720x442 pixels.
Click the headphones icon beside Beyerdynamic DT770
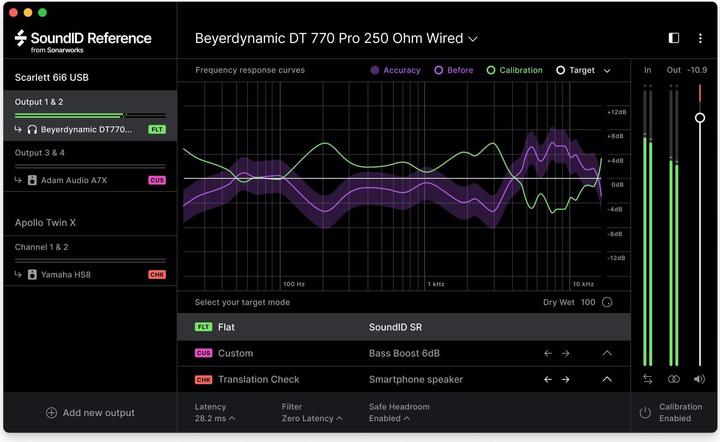[32, 130]
